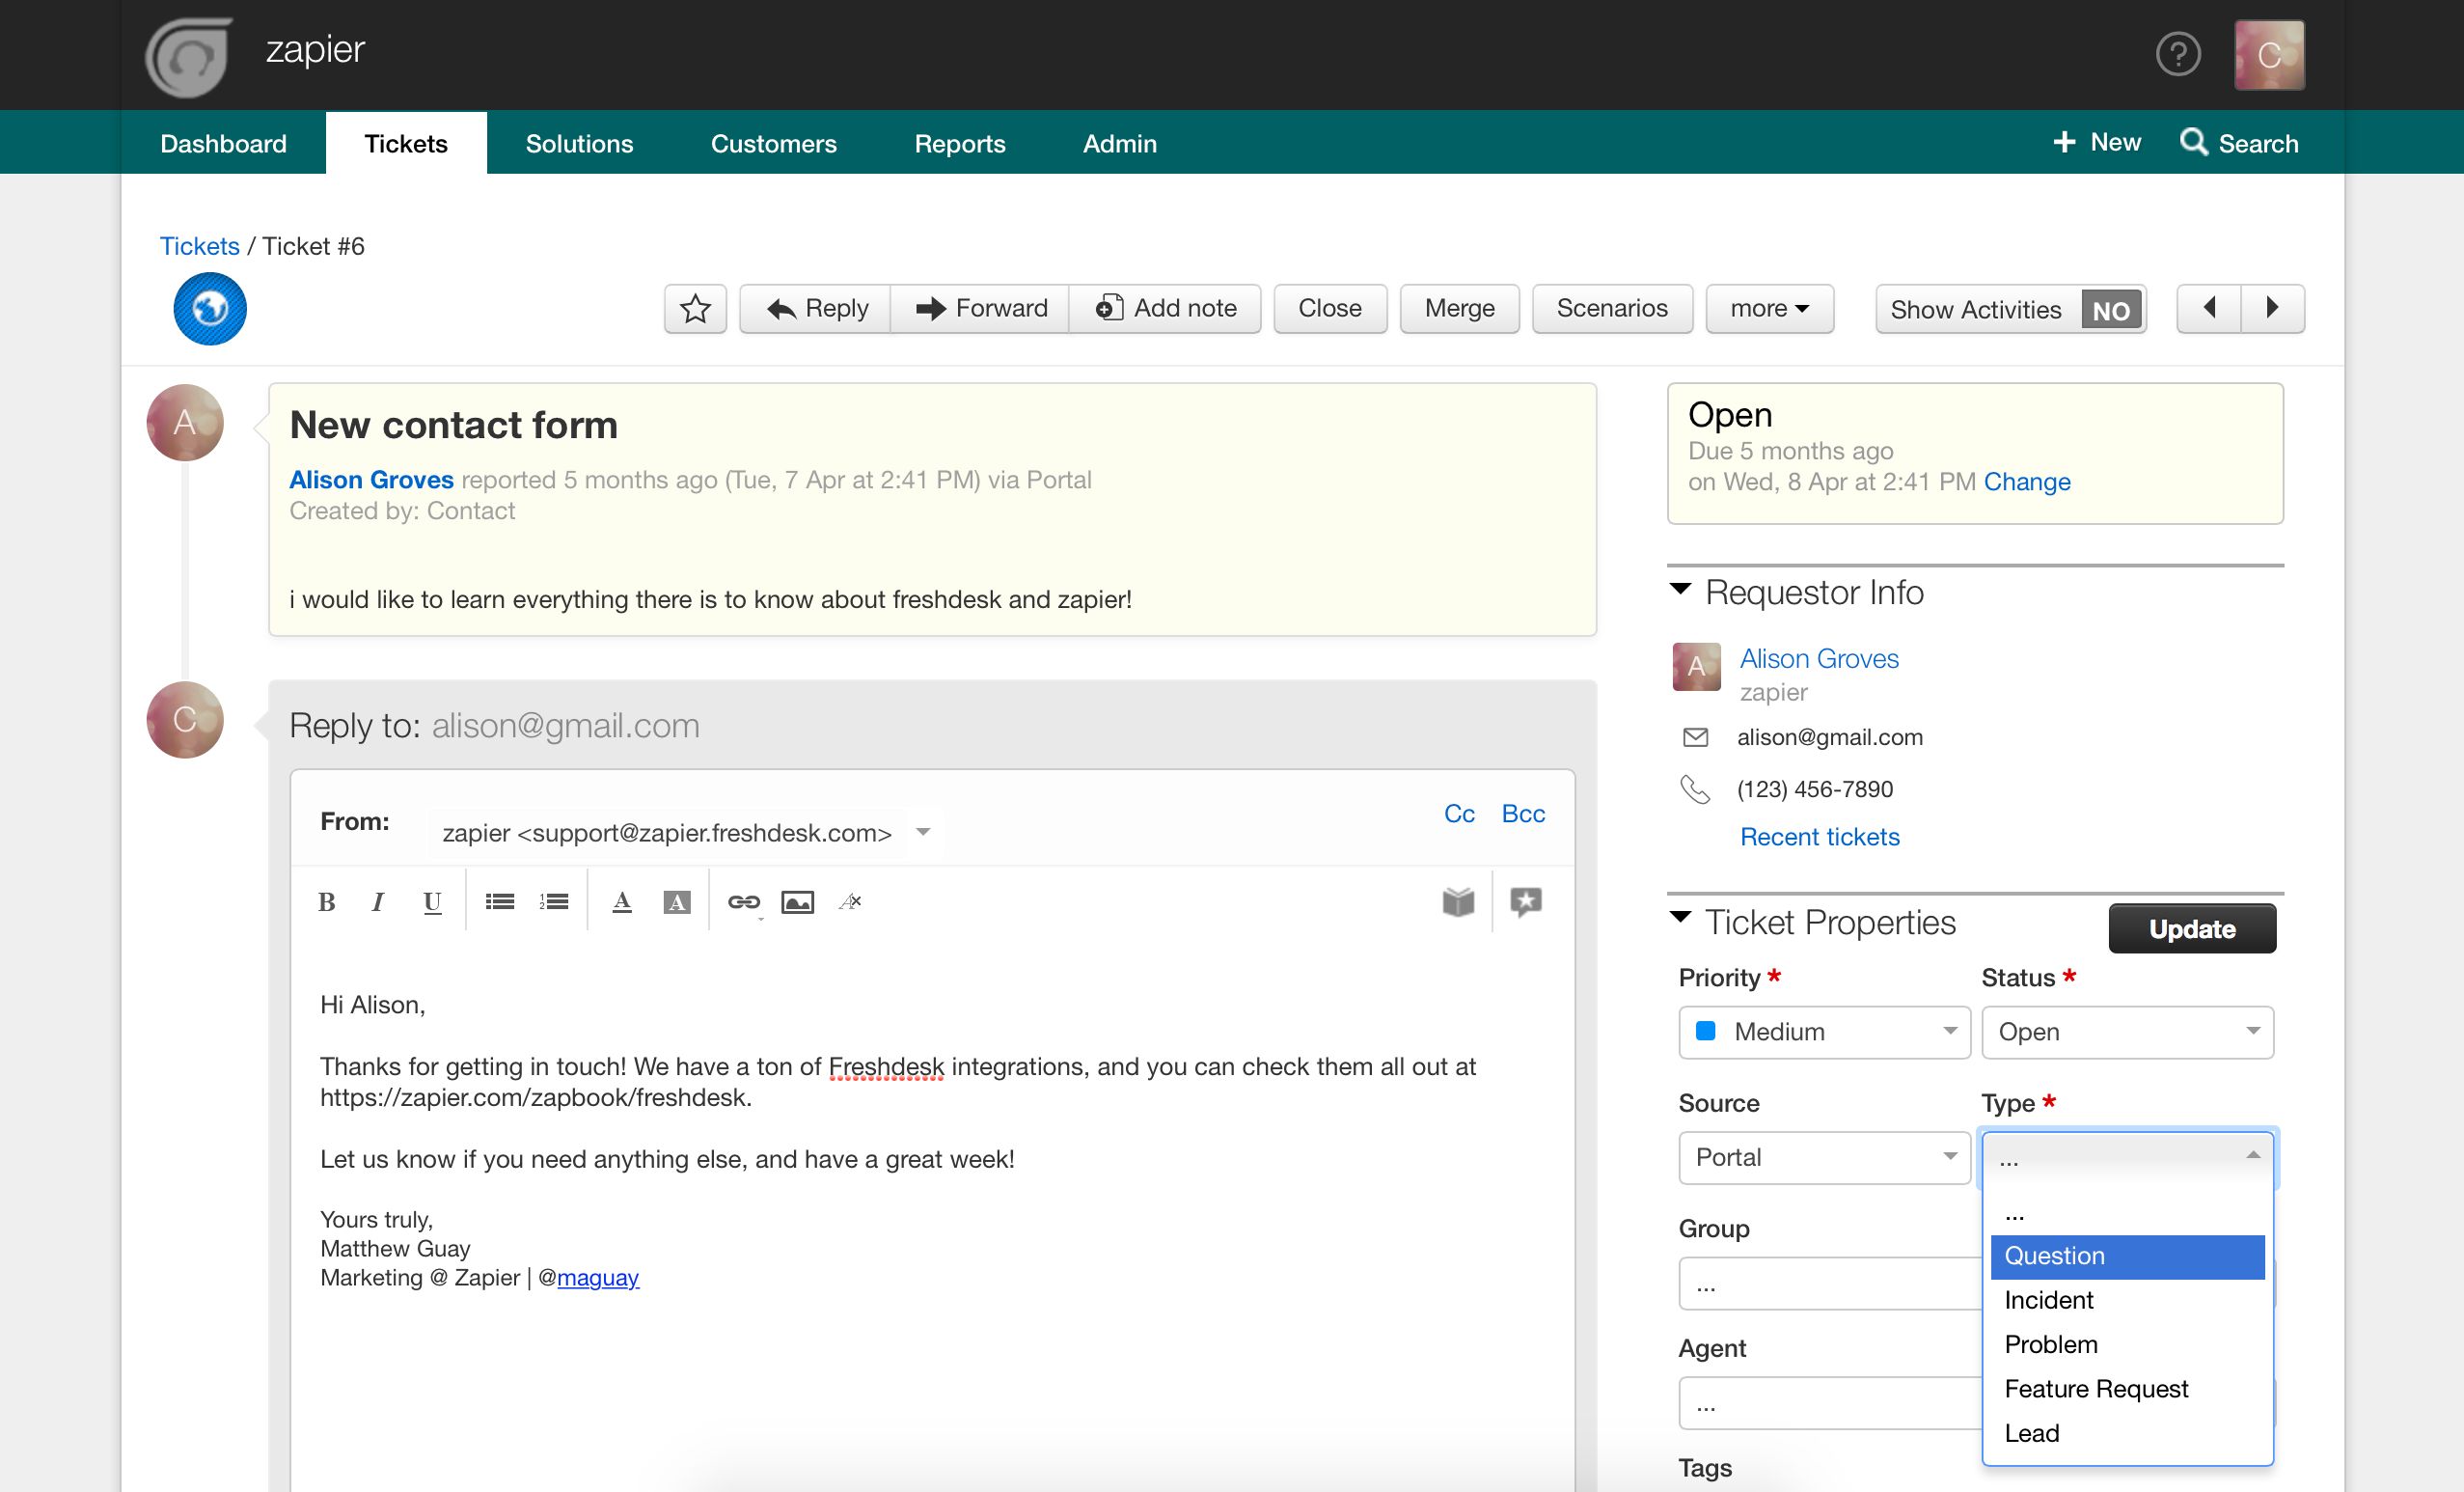This screenshot has width=2464, height=1492.
Task: Open canned responses icon in editor
Action: (1525, 902)
